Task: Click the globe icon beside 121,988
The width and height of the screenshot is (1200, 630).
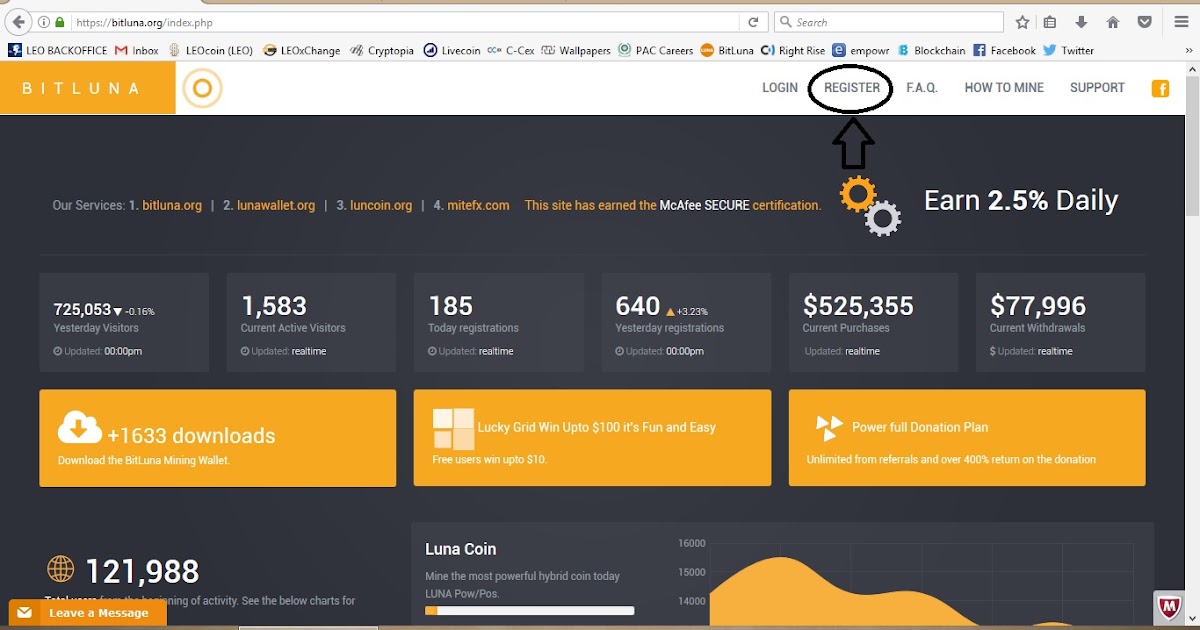Action: 61,569
